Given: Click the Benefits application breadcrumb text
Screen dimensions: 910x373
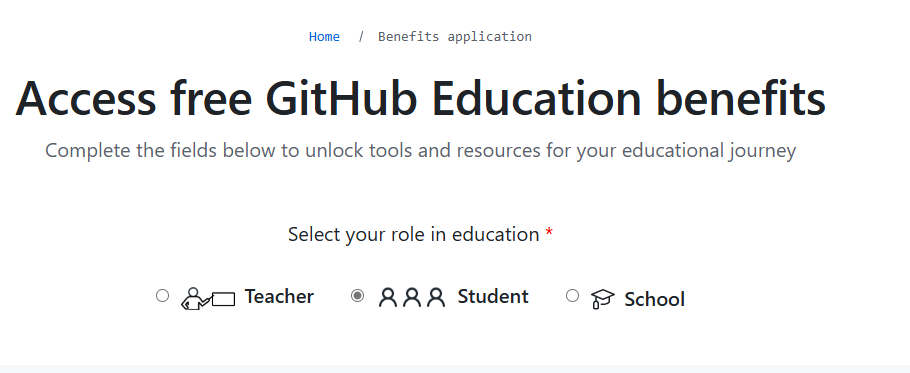Looking at the screenshot, I should [x=454, y=37].
